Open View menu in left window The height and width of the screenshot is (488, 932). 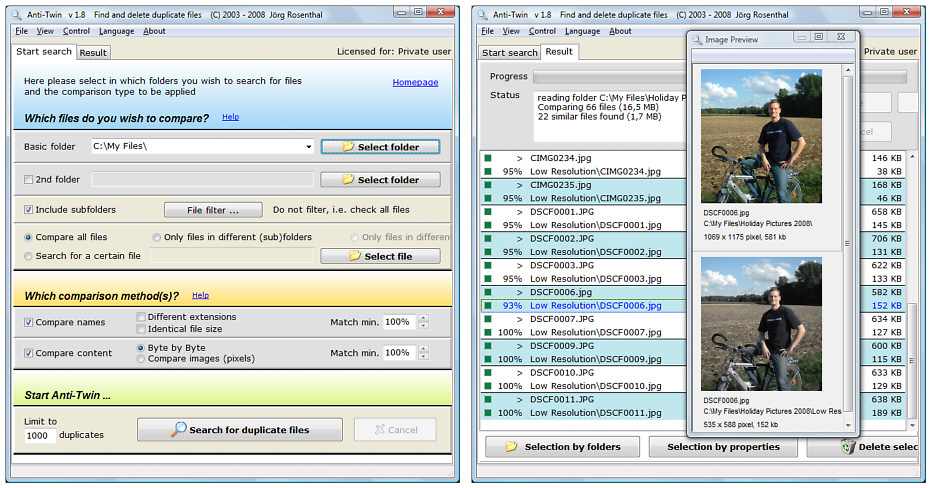click(45, 31)
